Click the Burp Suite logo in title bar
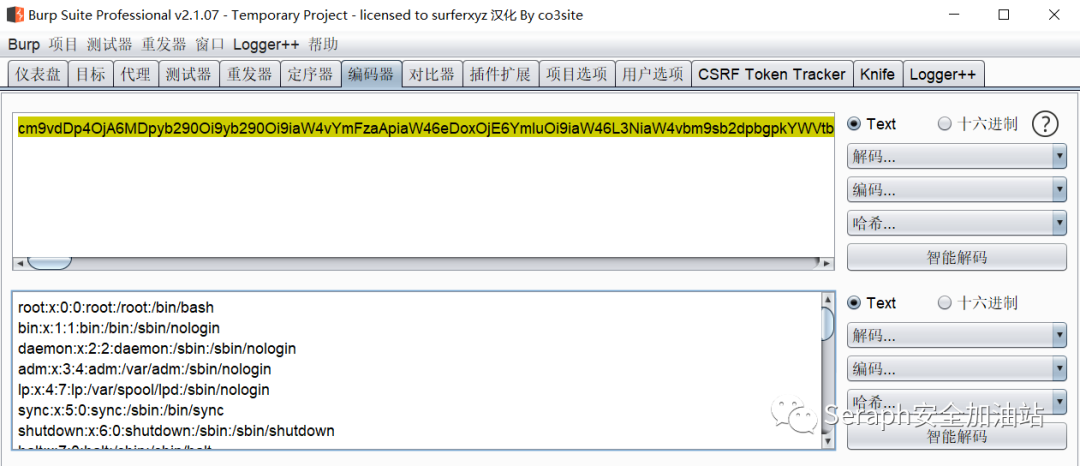 click(x=15, y=14)
